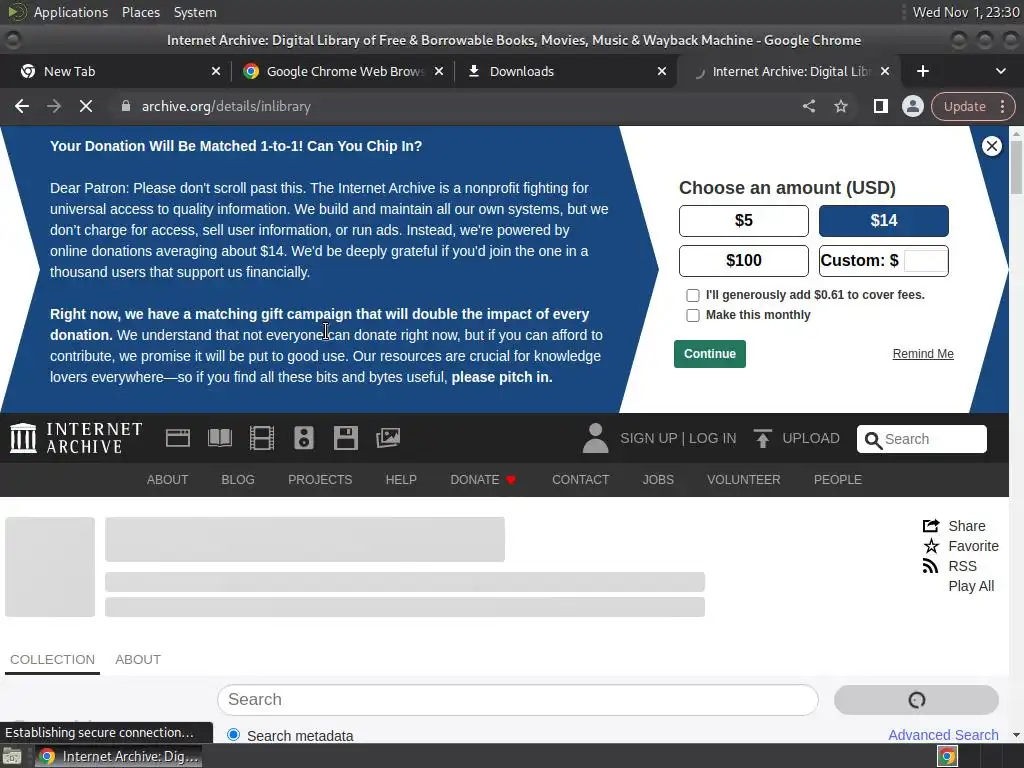Open the Images icon
Image resolution: width=1024 pixels, height=768 pixels.
point(388,438)
